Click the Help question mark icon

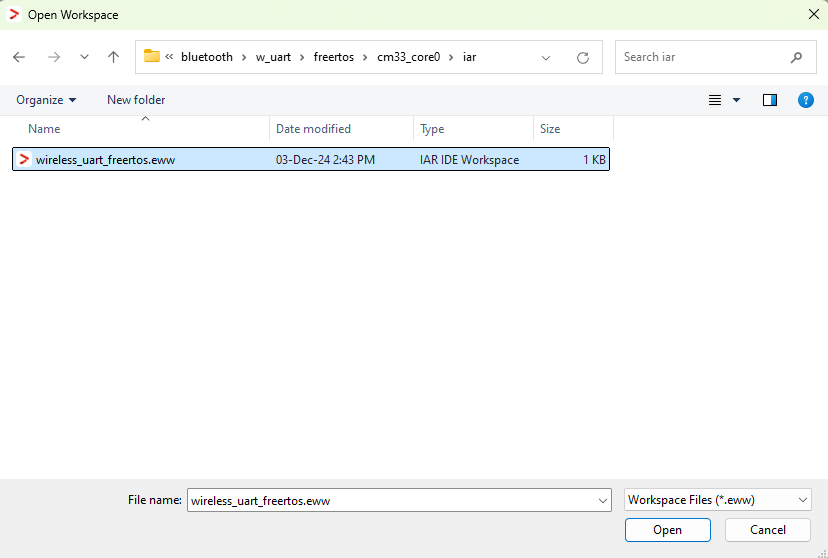point(805,100)
